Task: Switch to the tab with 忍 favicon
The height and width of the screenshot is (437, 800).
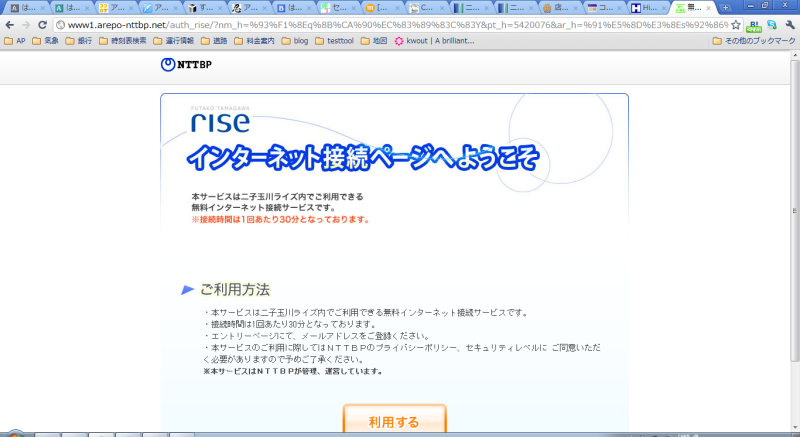Action: (x=247, y=8)
